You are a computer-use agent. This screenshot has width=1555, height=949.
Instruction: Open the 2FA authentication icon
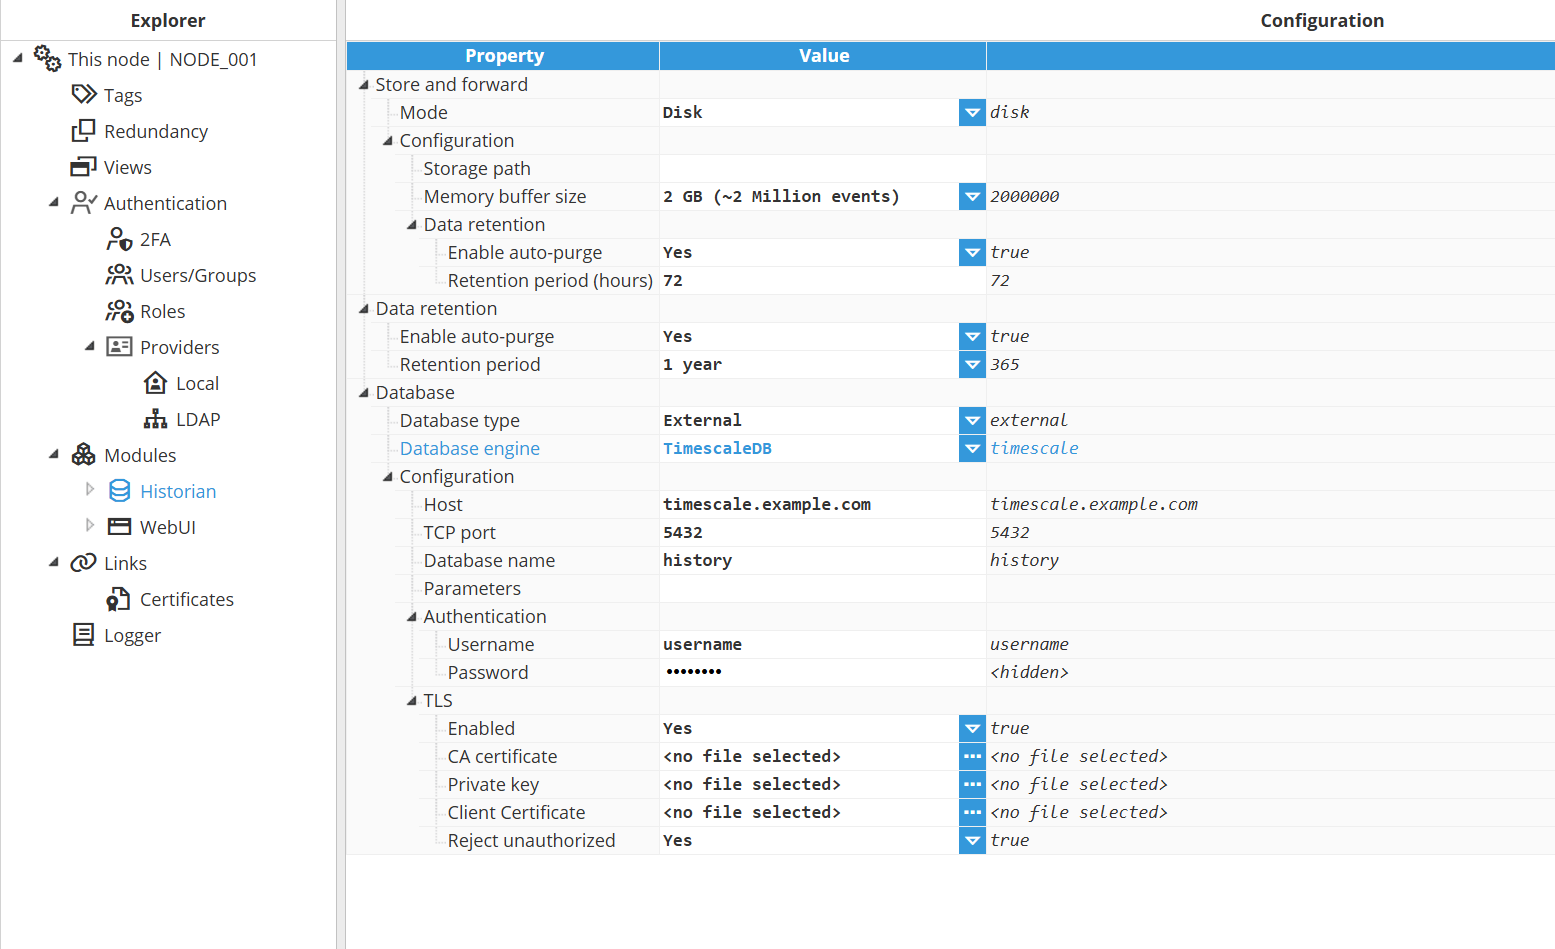click(120, 239)
